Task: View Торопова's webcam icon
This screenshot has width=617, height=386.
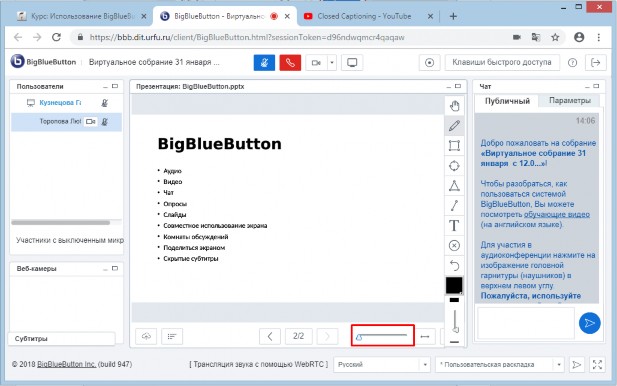Action: [91, 122]
